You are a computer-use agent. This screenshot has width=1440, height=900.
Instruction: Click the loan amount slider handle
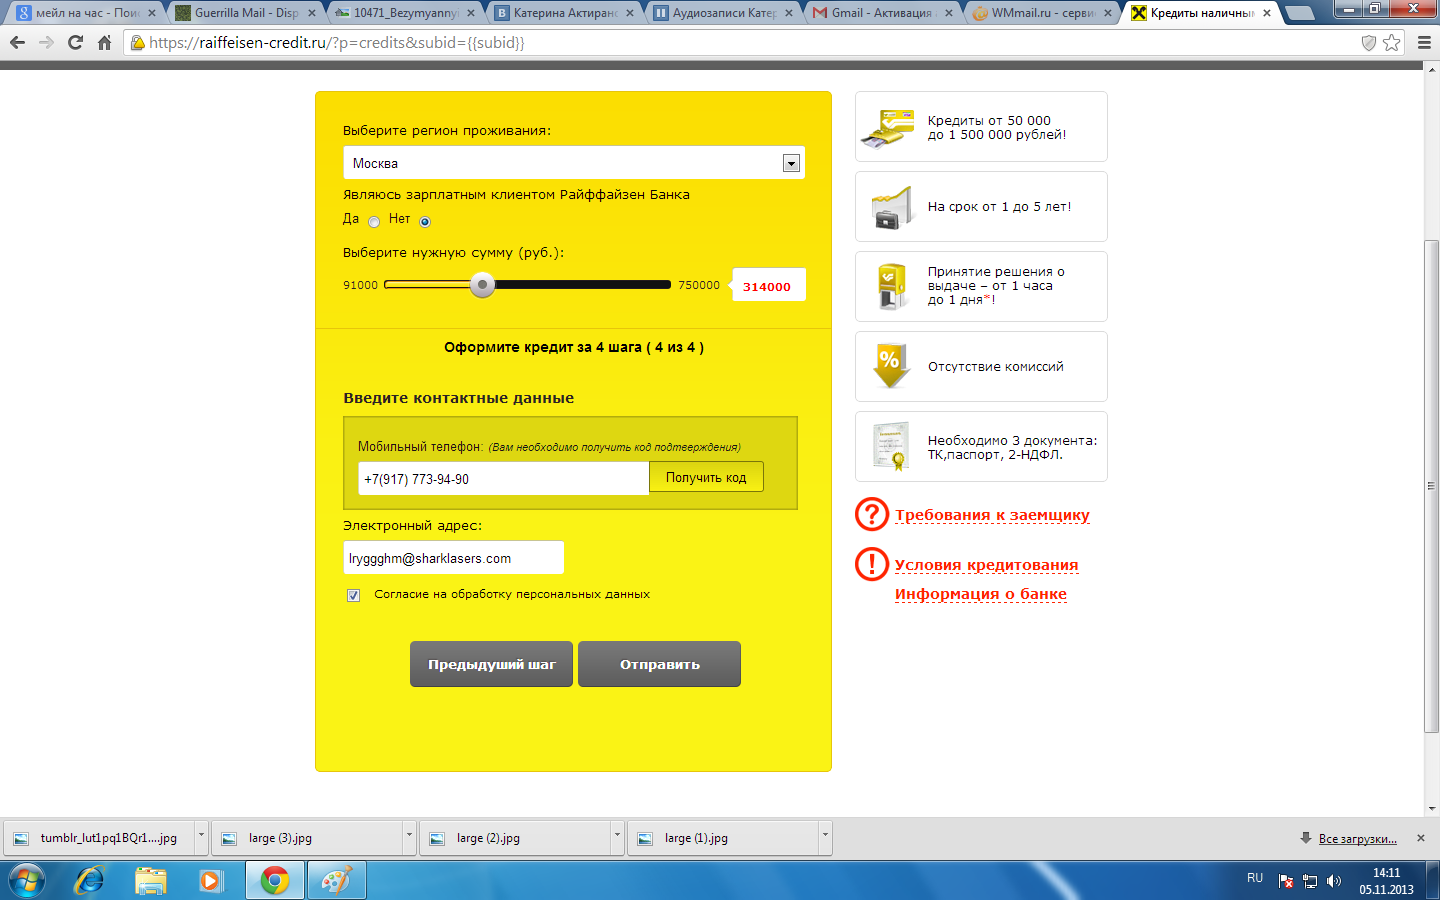482,285
